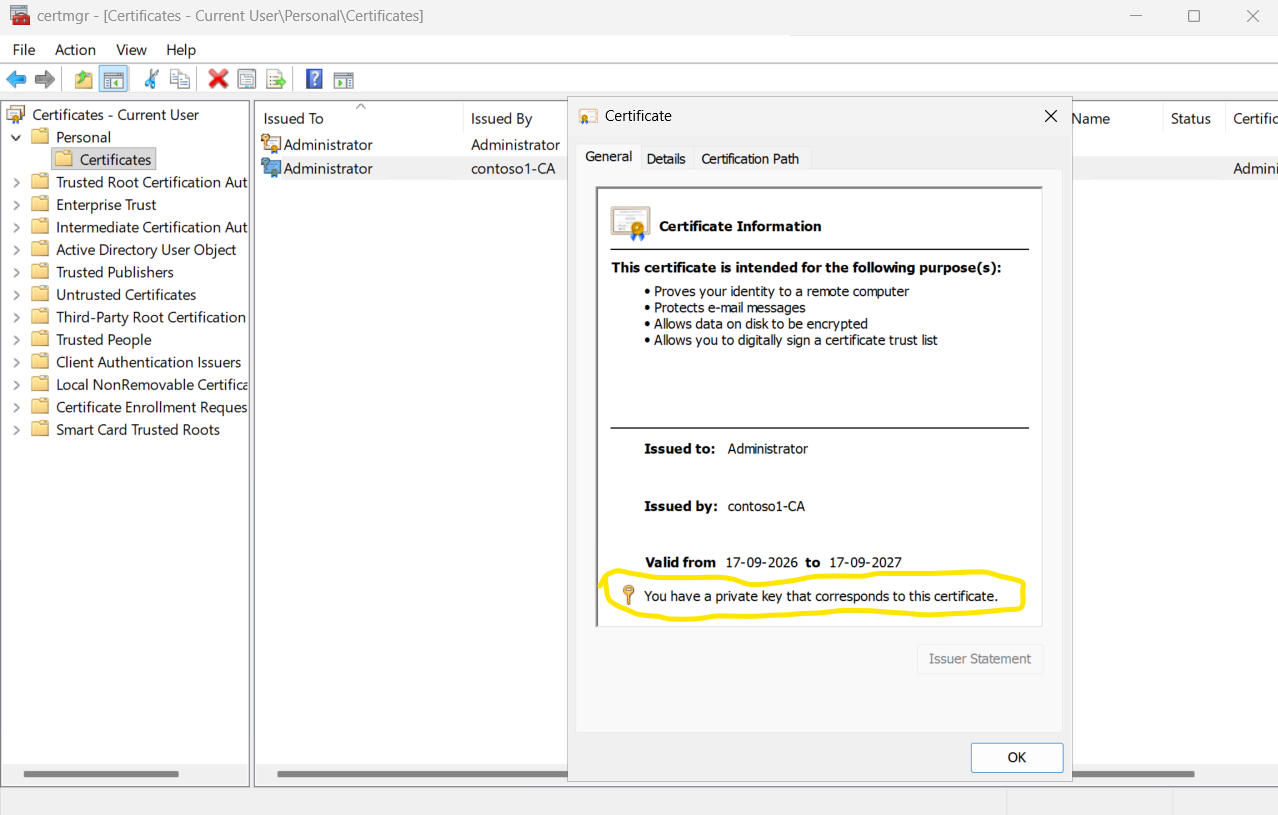Click OK in the Certificate dialog
1278x815 pixels.
coord(1017,757)
